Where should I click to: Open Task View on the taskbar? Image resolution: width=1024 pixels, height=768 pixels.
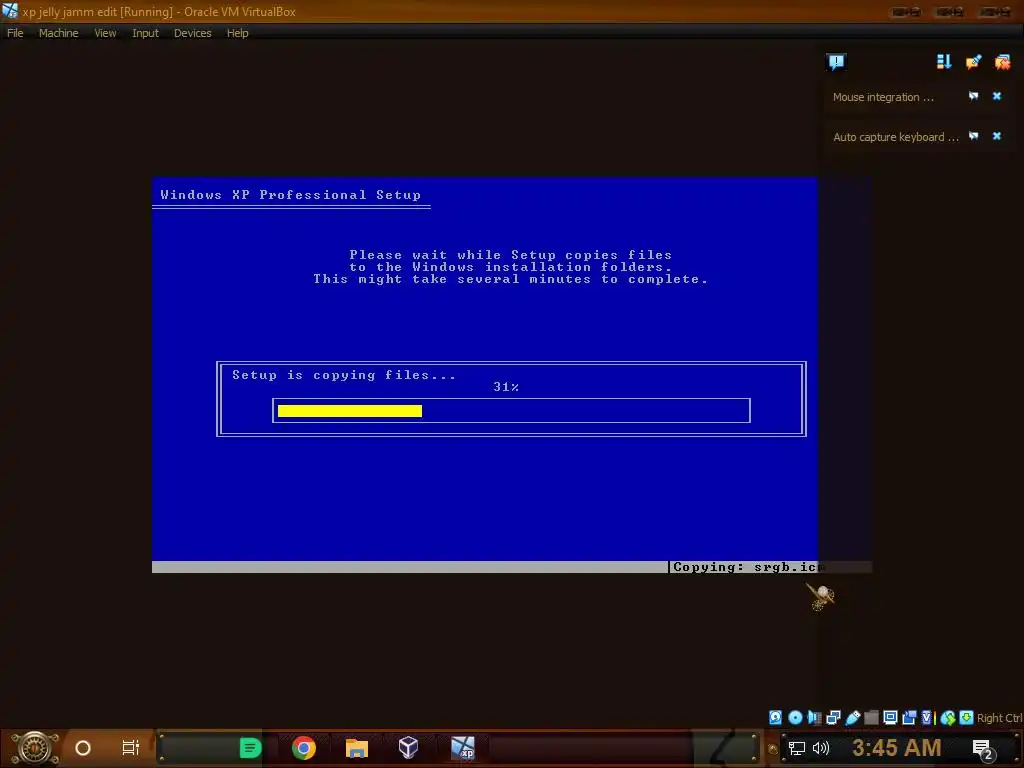(131, 748)
